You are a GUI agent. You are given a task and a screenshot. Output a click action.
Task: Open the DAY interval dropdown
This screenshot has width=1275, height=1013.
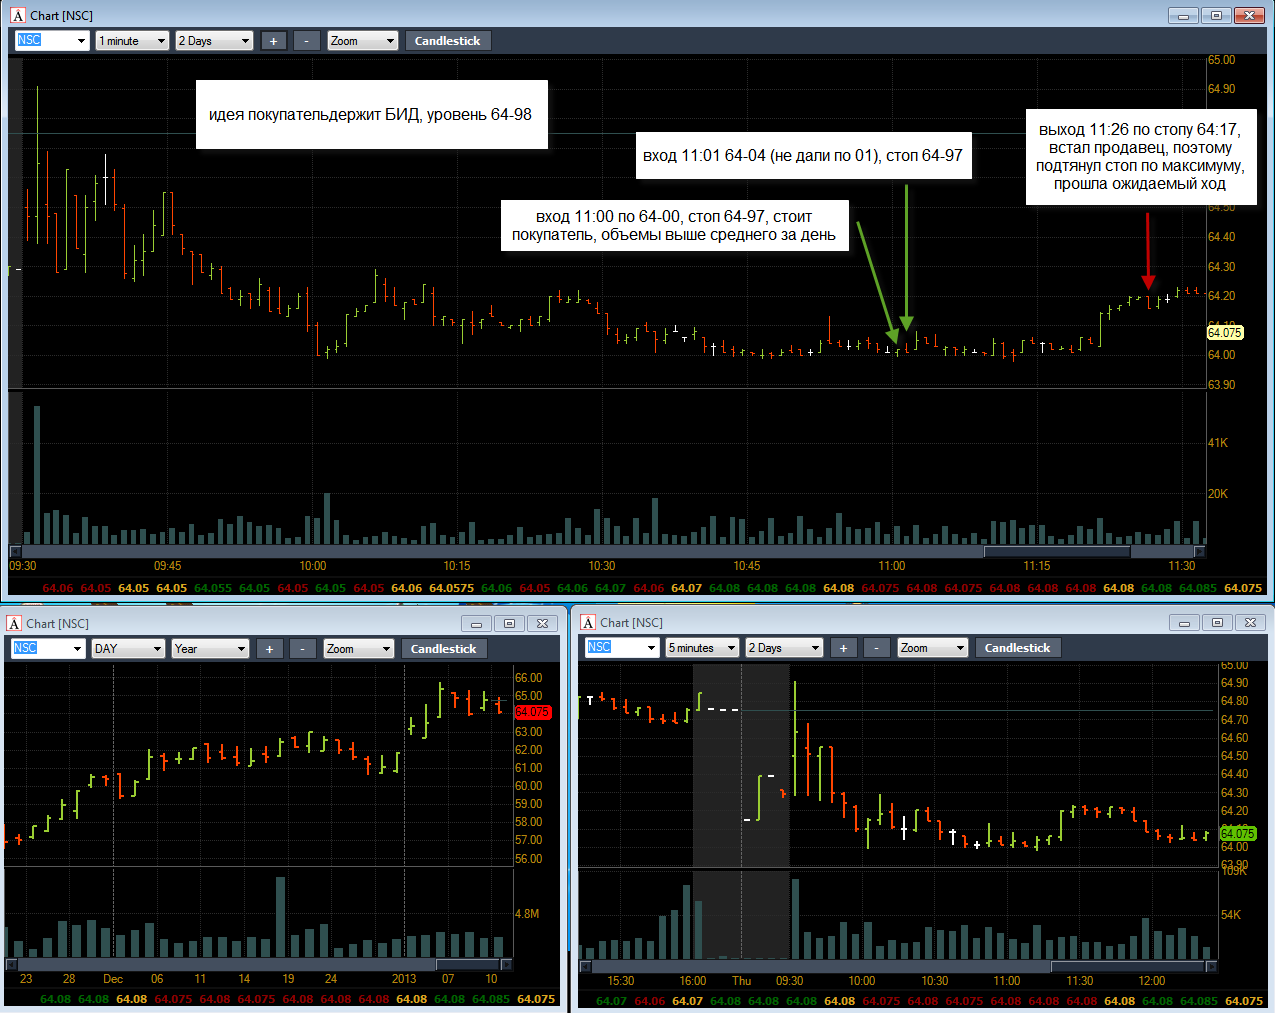(x=128, y=649)
